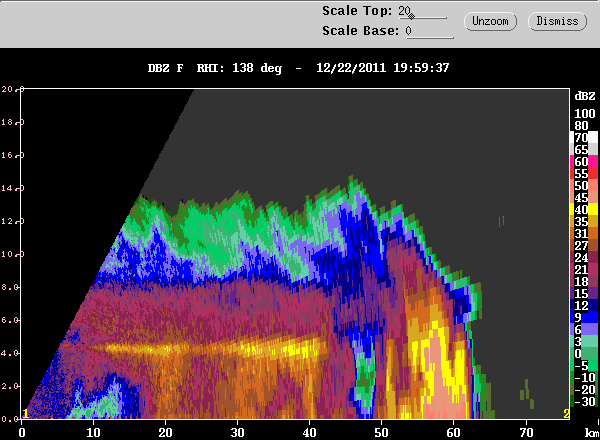Click the "Scale Top:" label
Image resolution: width=600 pixels, height=440 pixels.
[x=357, y=11]
